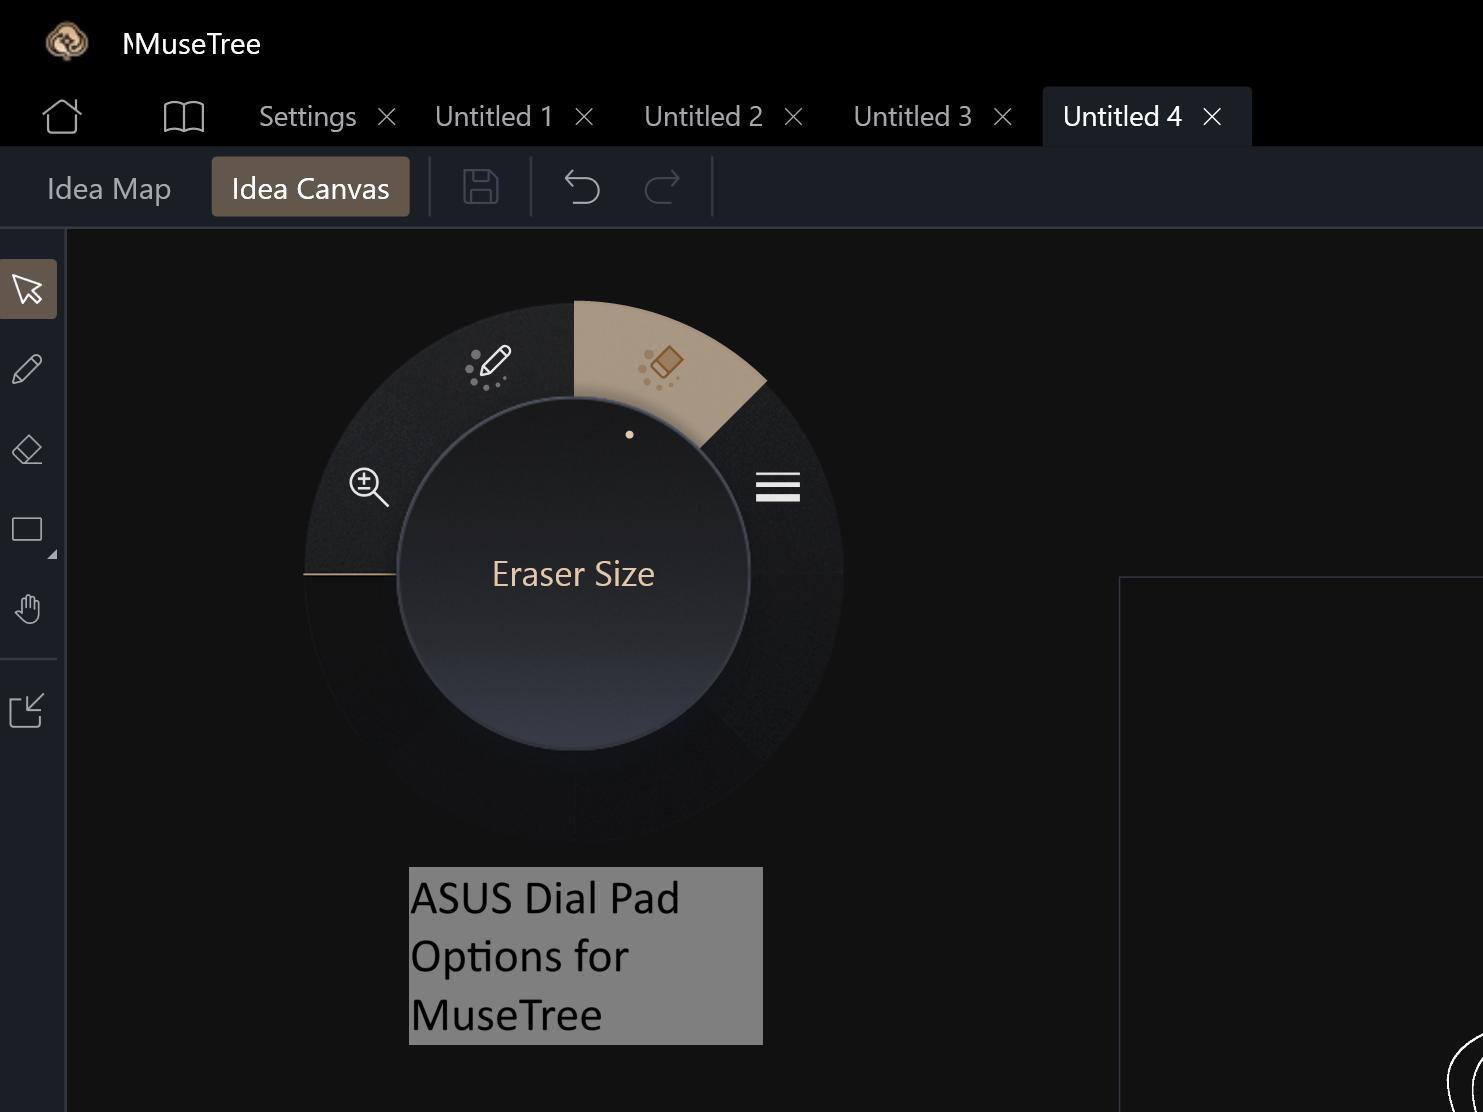1483x1112 pixels.
Task: Switch to Untitled 2 tab
Action: pos(703,117)
